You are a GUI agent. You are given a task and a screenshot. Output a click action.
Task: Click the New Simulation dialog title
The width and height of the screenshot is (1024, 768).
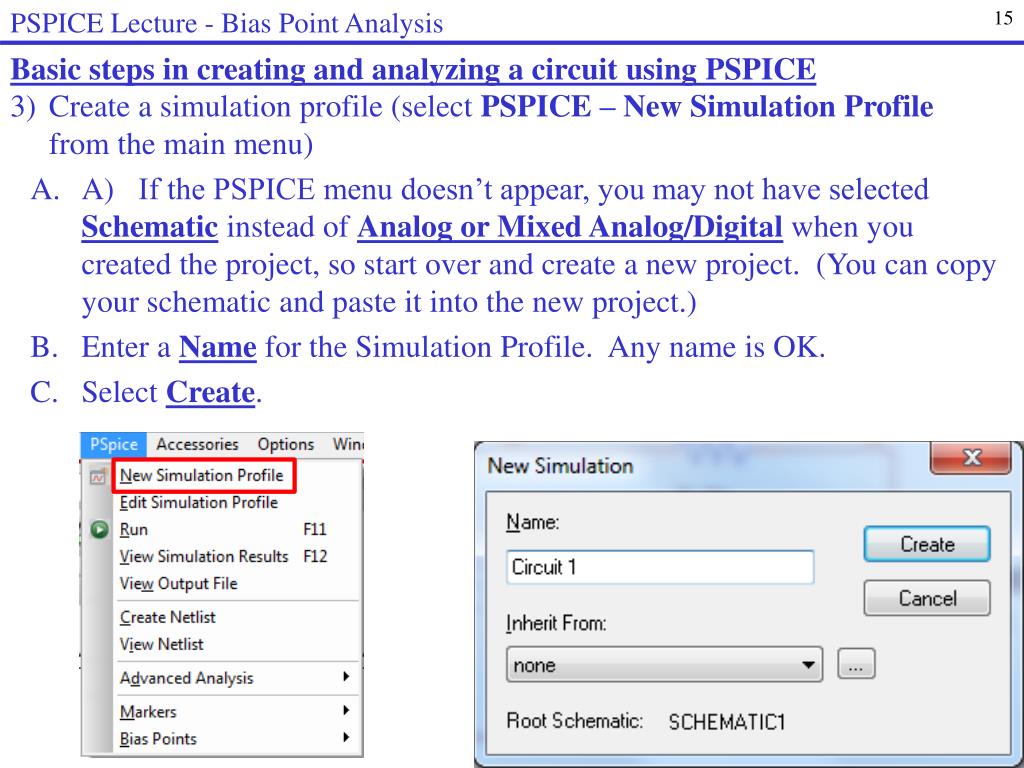pyautogui.click(x=560, y=466)
